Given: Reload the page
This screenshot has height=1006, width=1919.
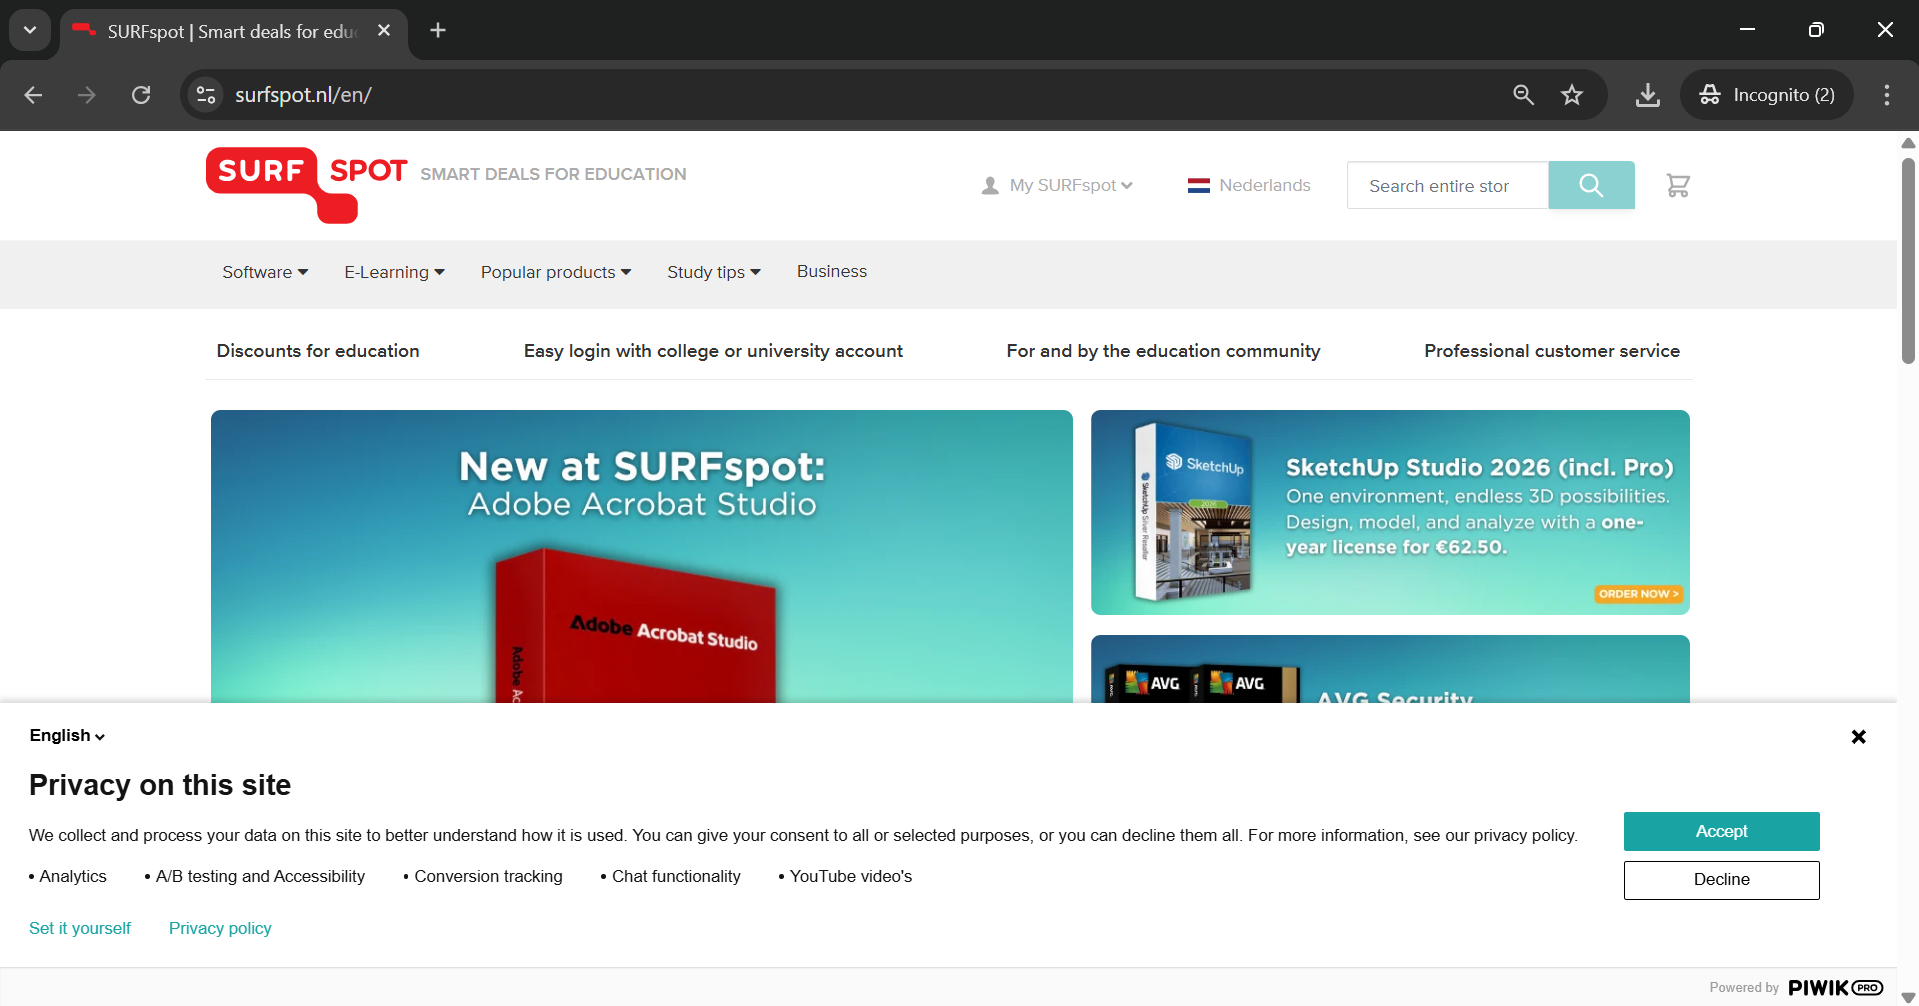Looking at the screenshot, I should (141, 95).
